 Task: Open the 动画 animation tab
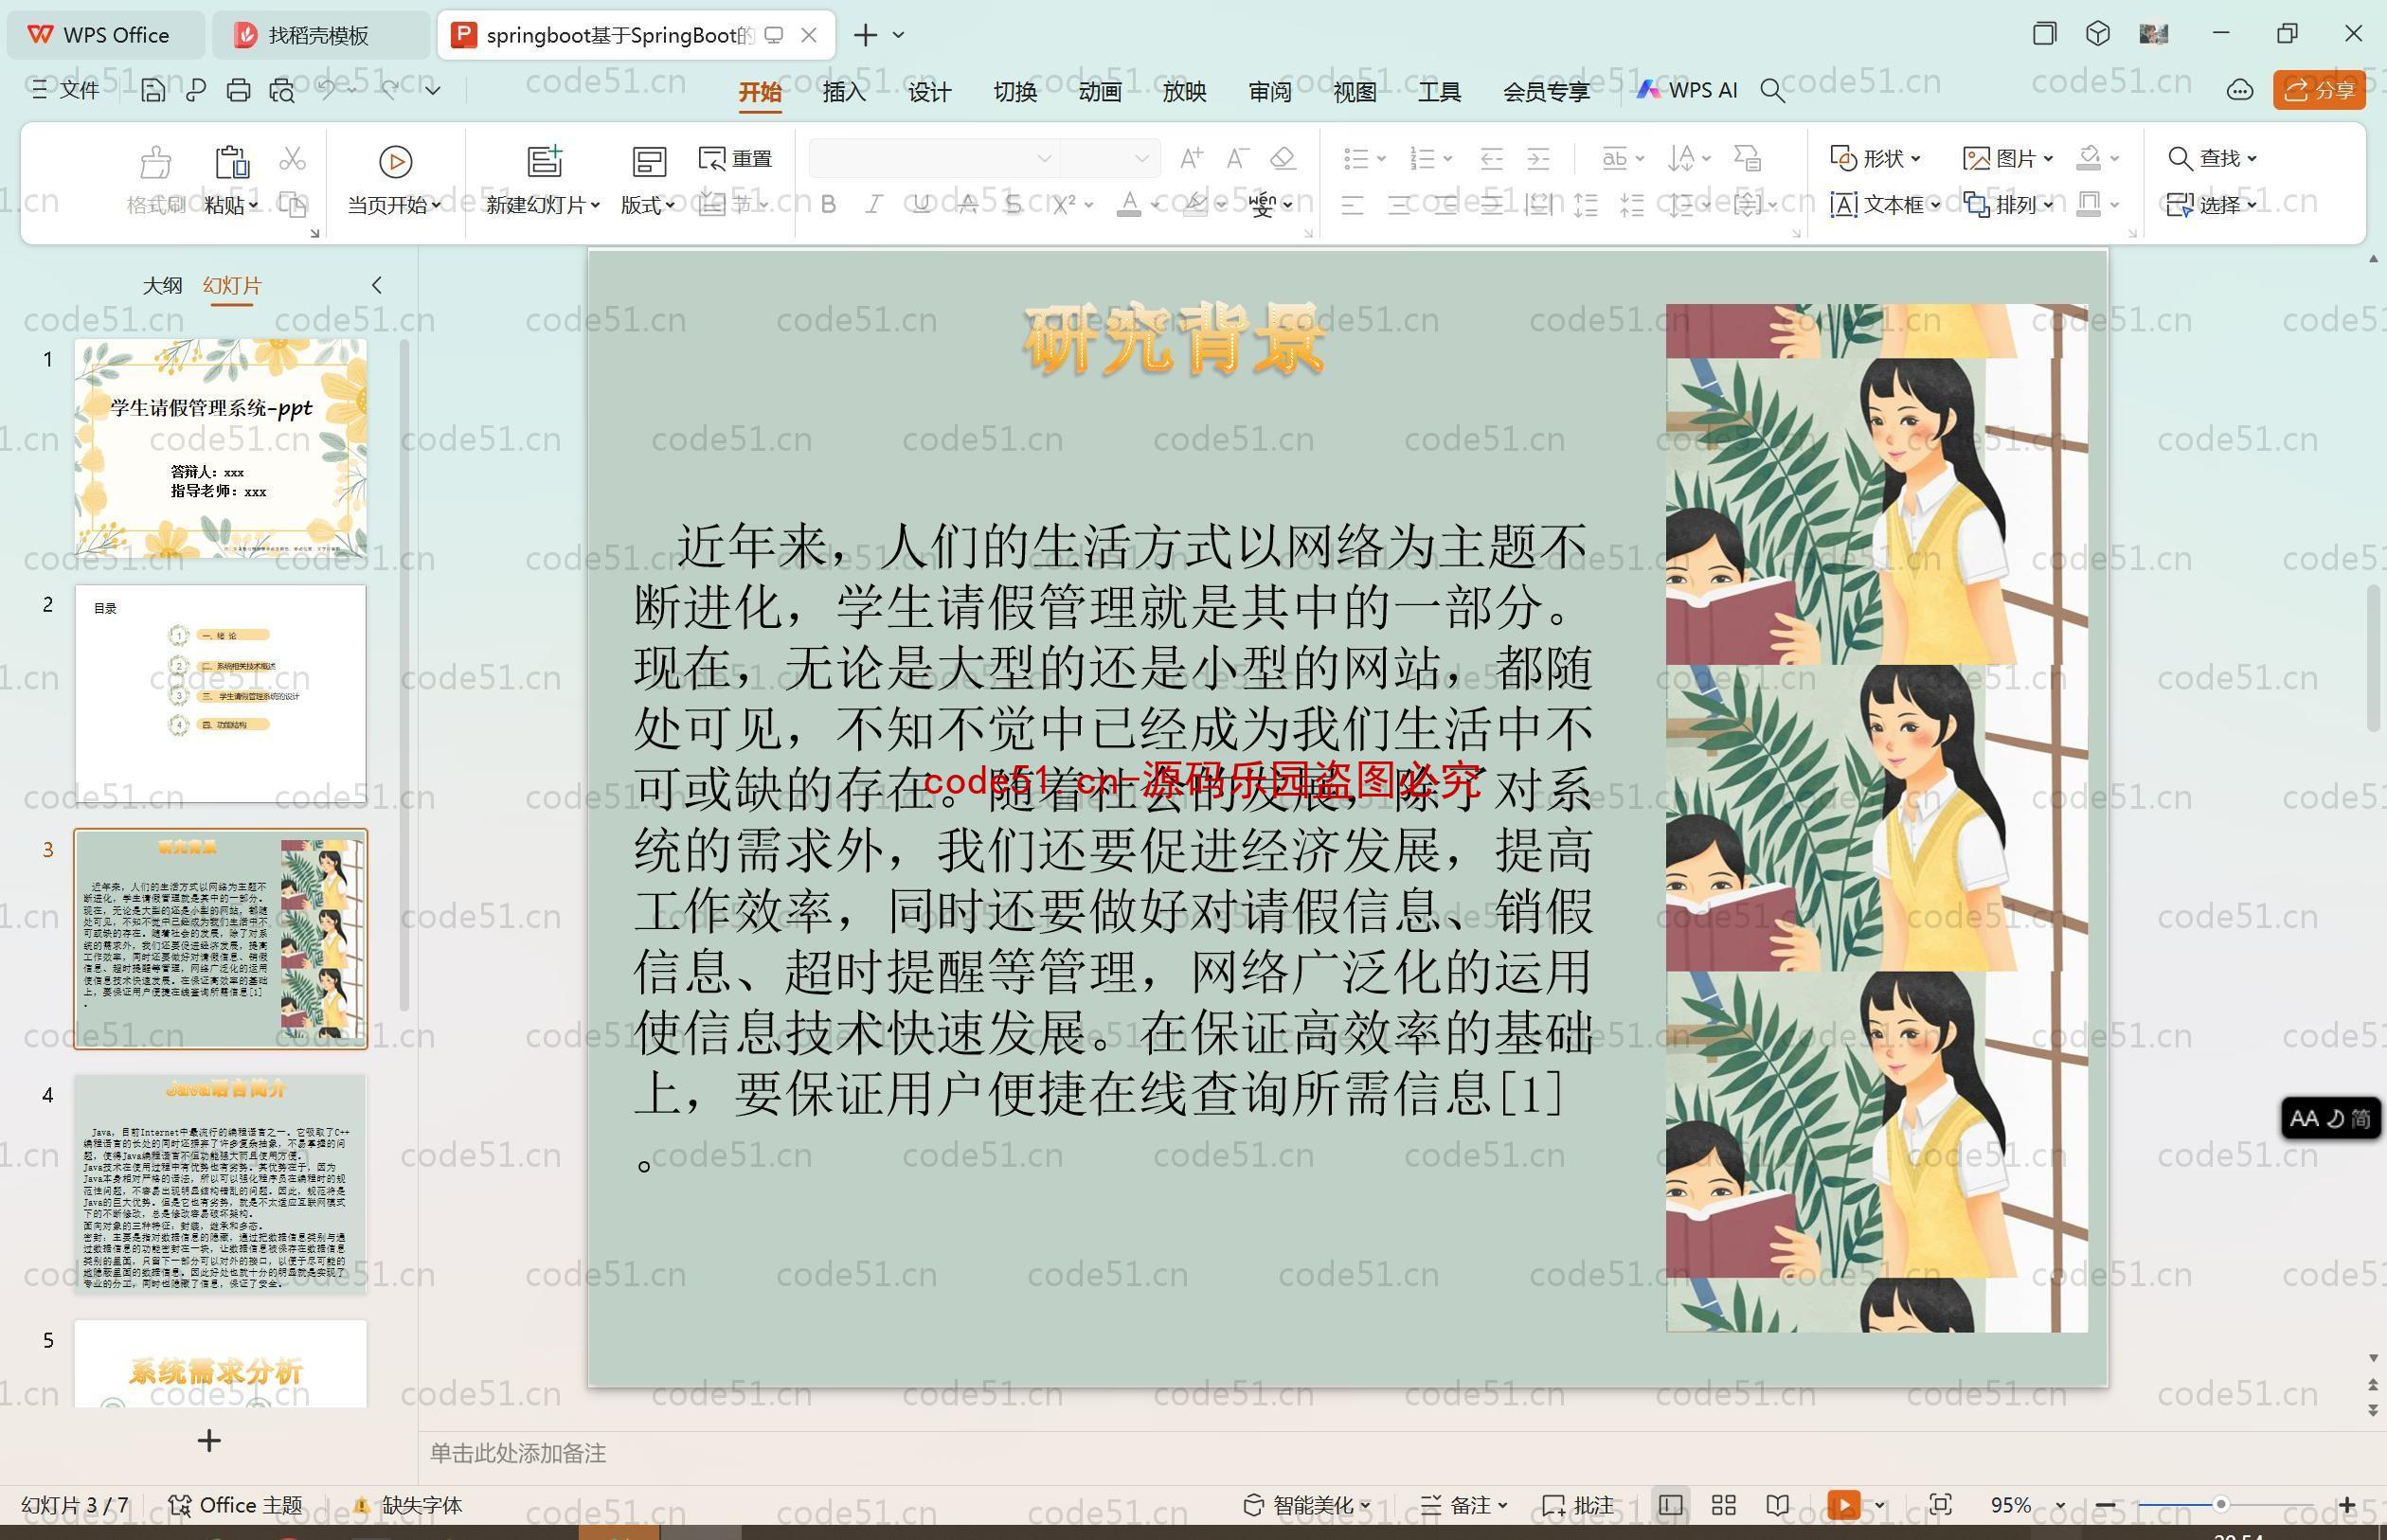tap(1100, 92)
